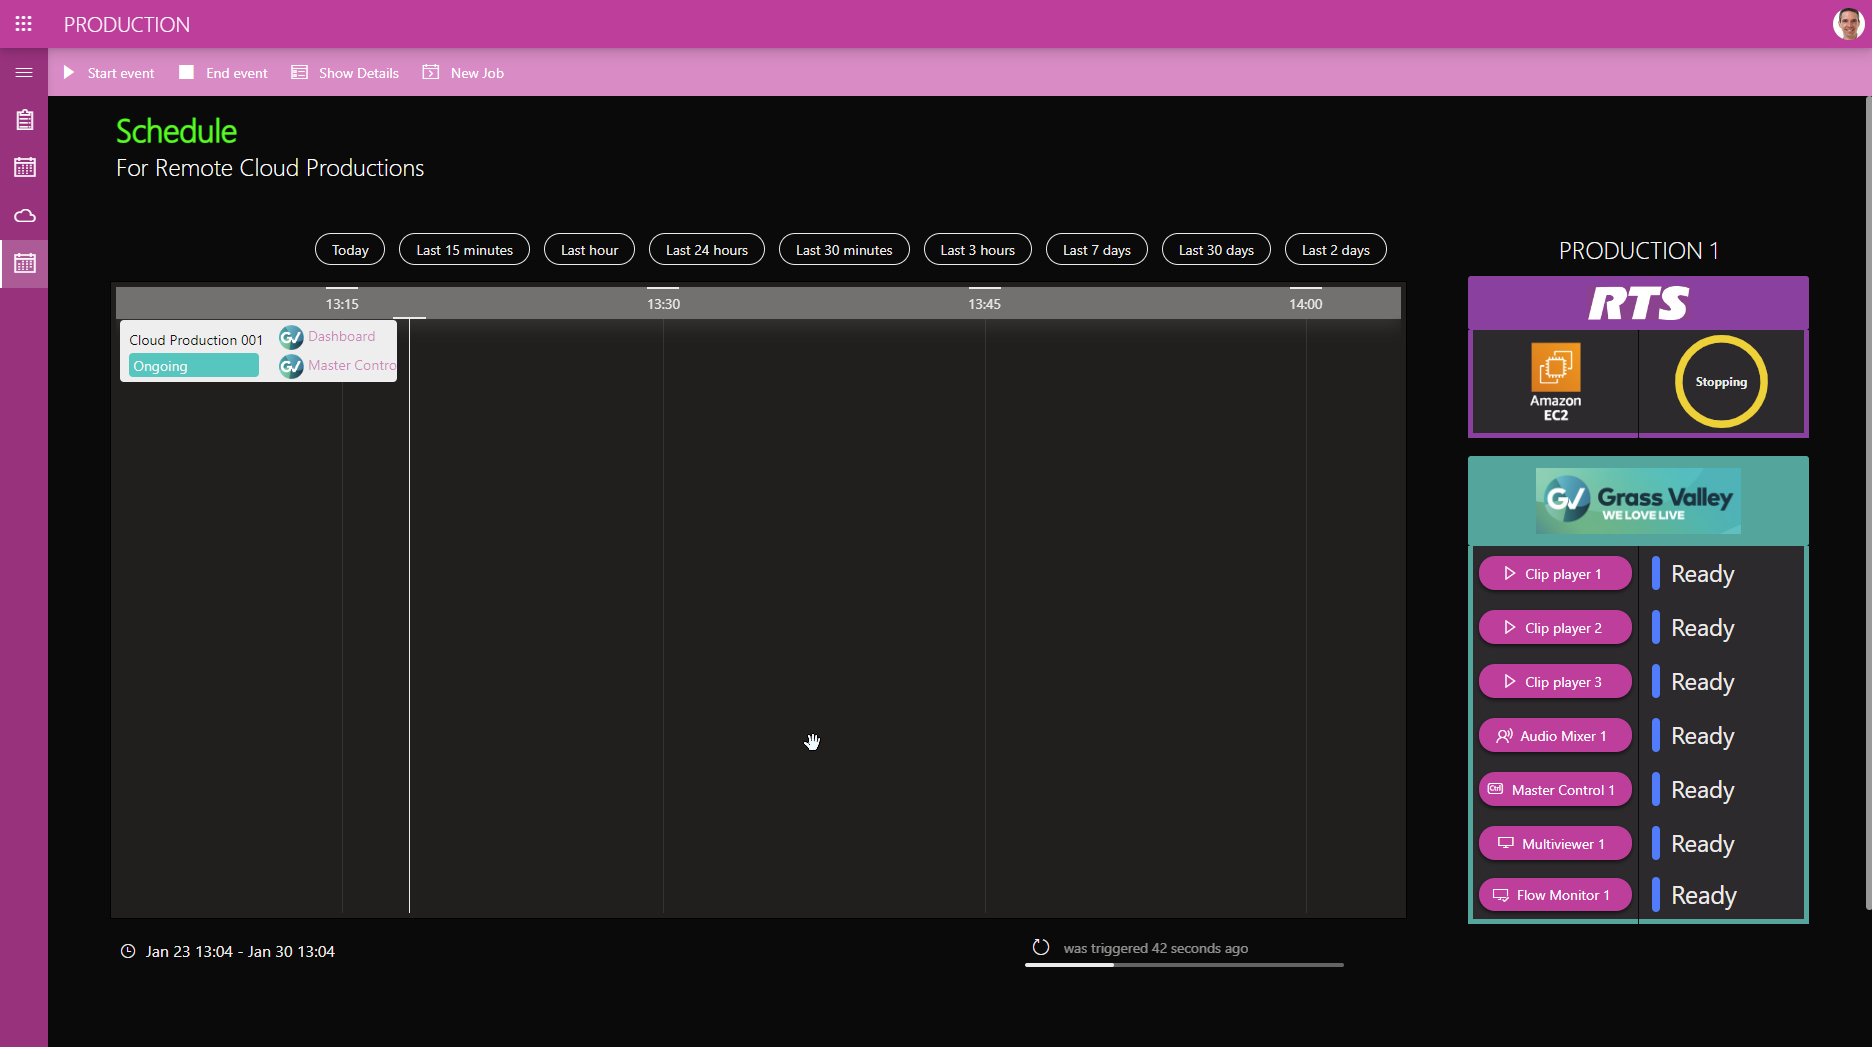Open Multiviewer 1
Viewport: 1872px width, 1047px height.
(1555, 844)
